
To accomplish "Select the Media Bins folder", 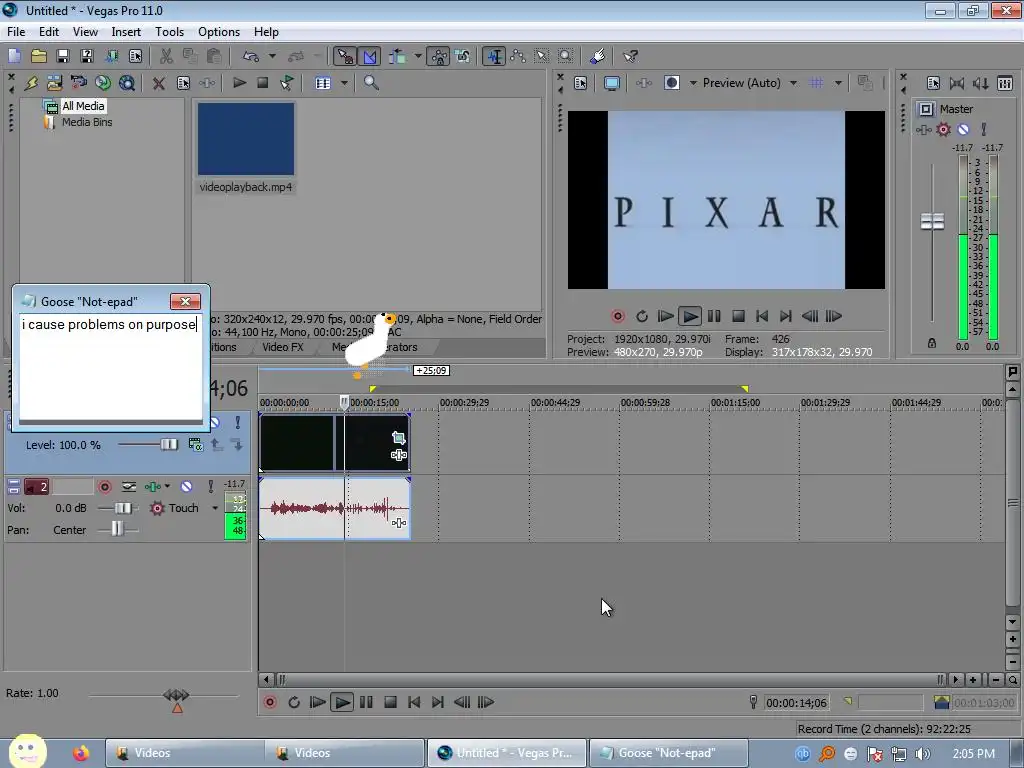I will click(x=87, y=122).
